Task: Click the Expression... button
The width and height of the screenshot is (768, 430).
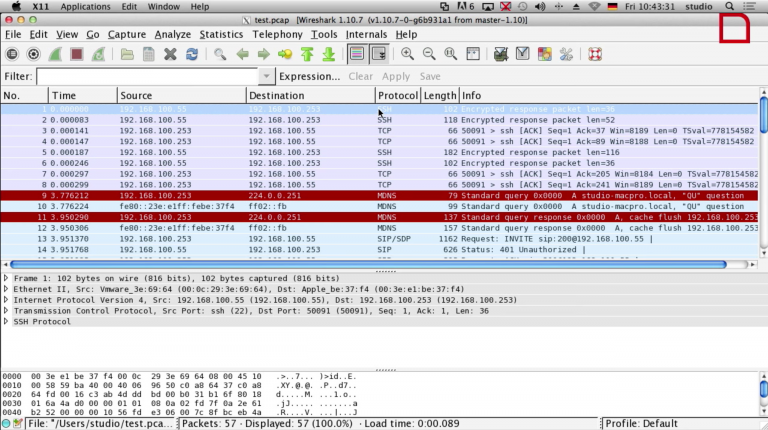Action: tap(309, 76)
